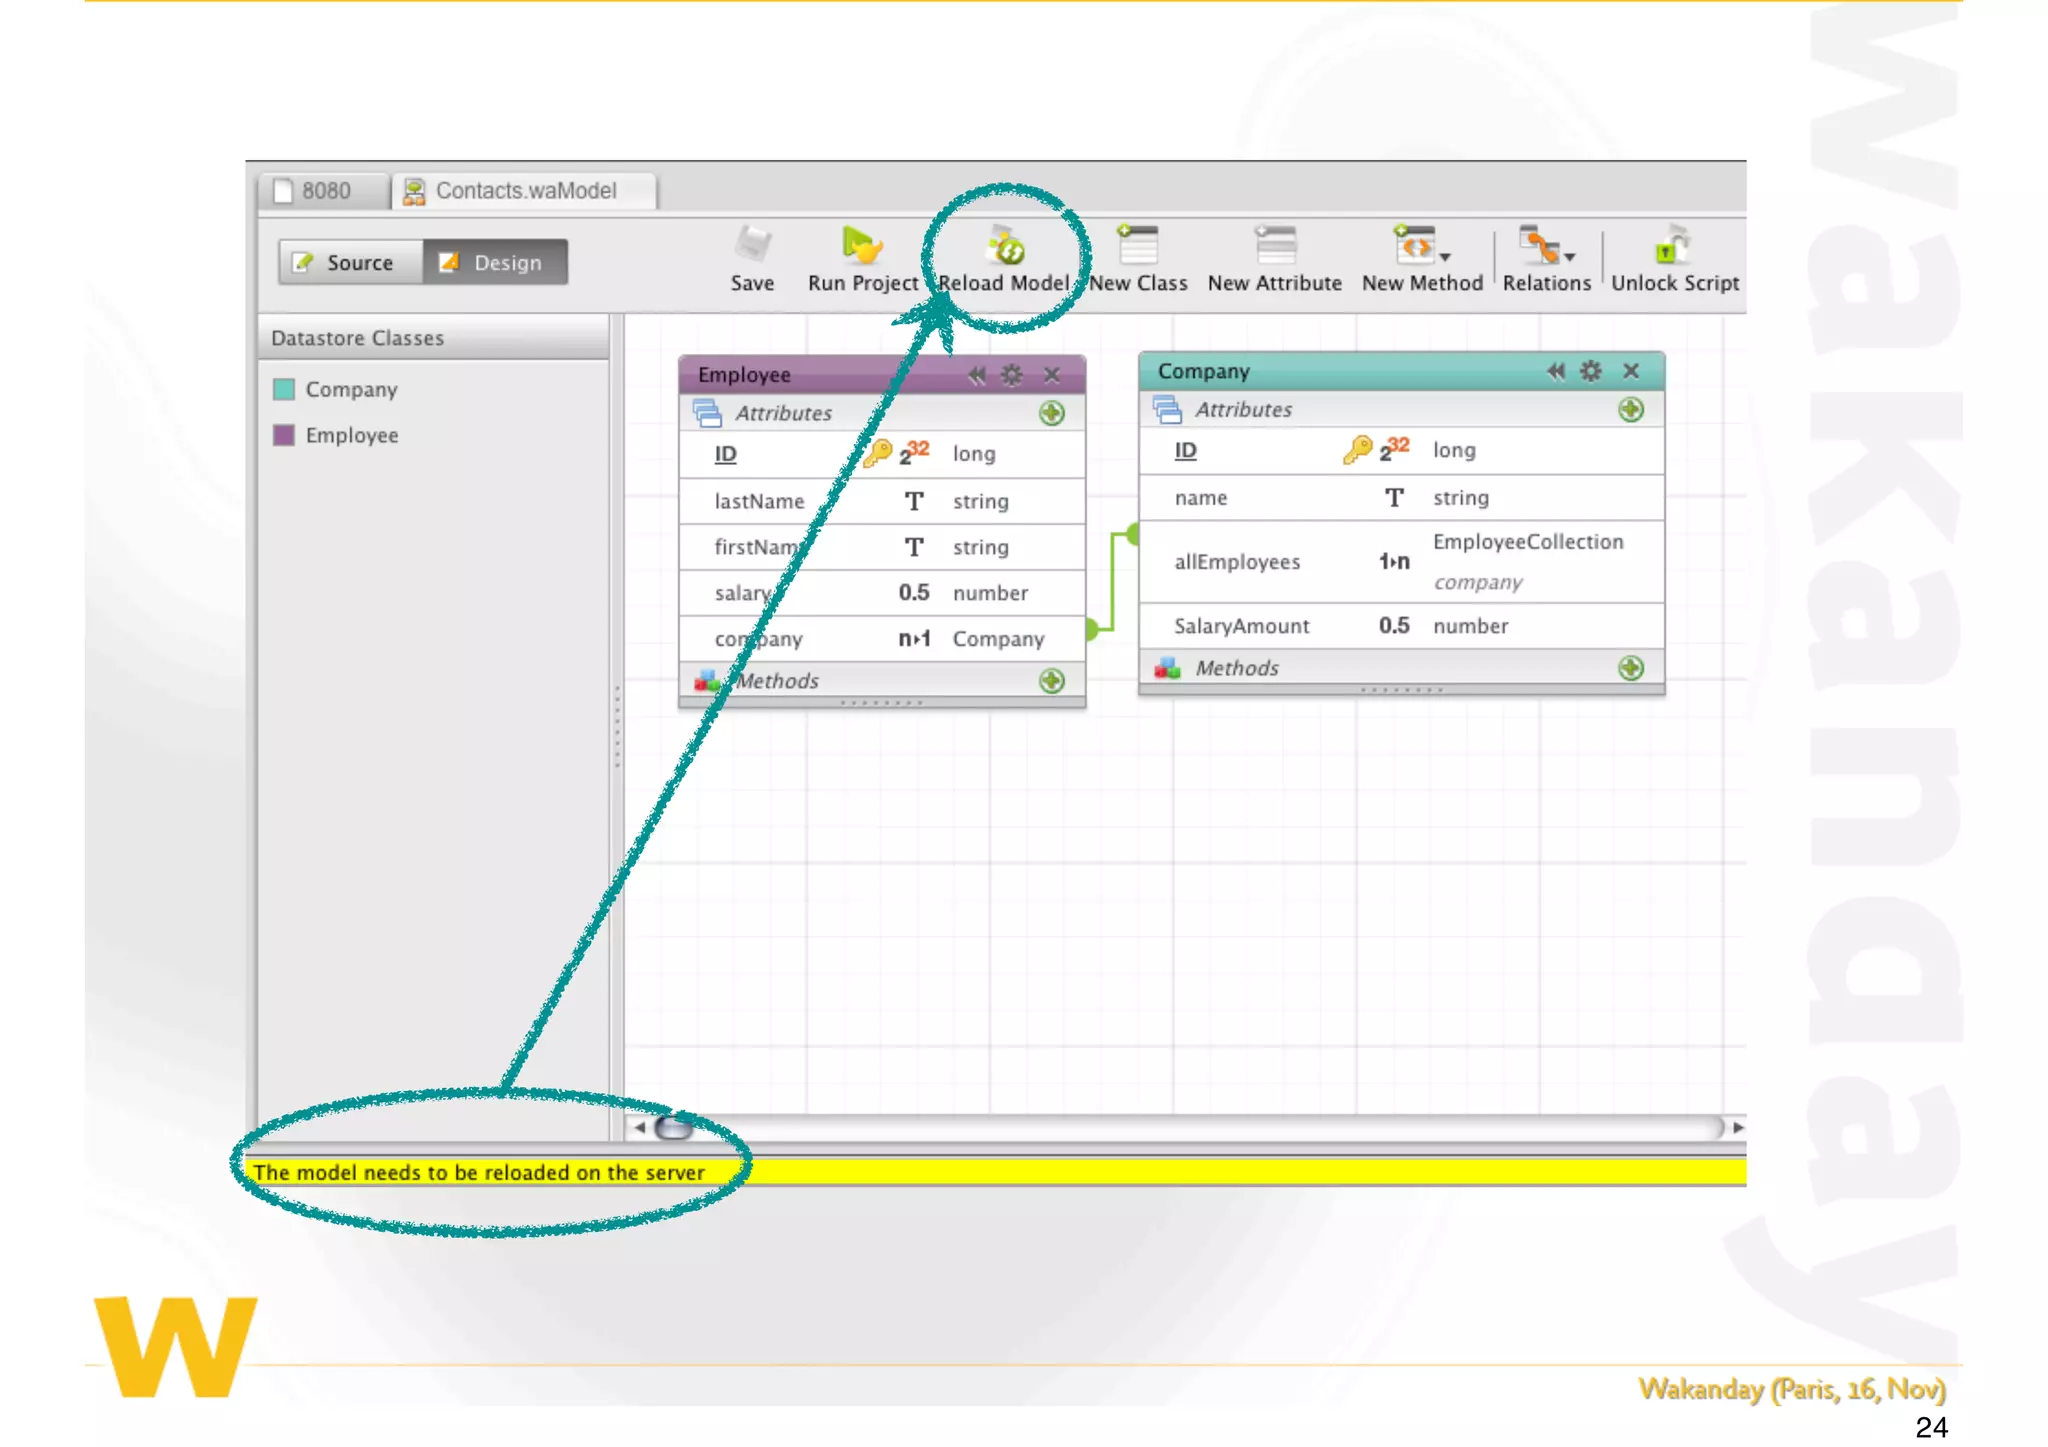Switch to the Design view
Image resolution: width=2048 pixels, height=1447 pixels.
point(495,262)
